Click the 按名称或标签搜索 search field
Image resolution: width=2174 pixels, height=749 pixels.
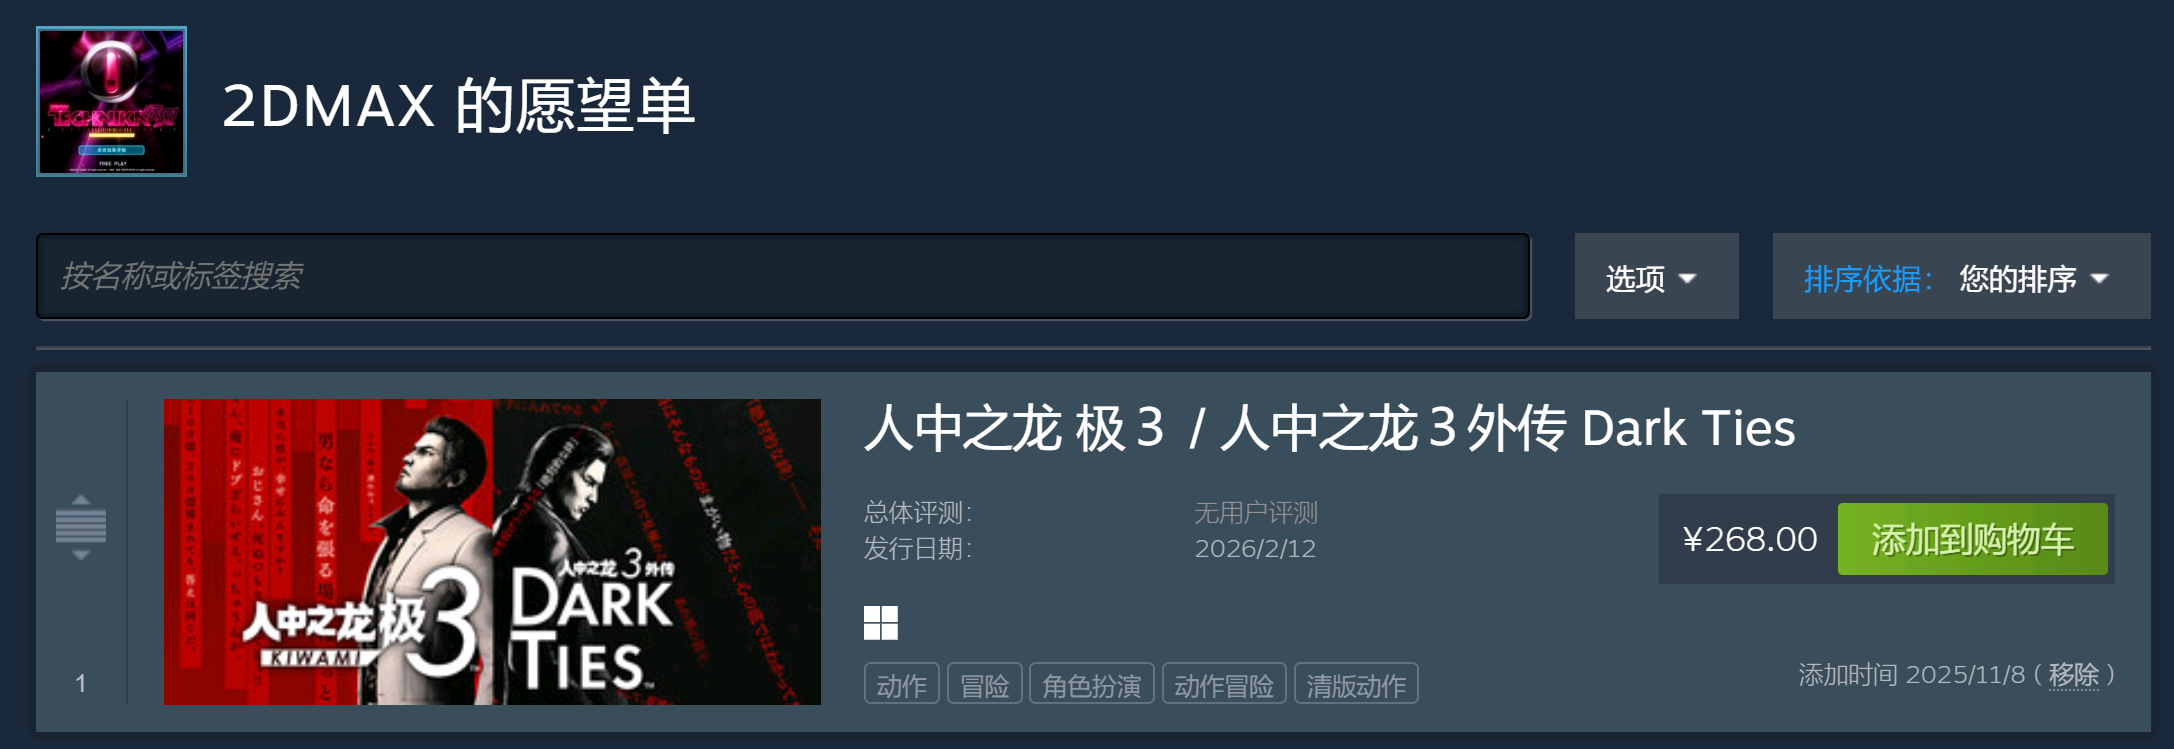[783, 276]
